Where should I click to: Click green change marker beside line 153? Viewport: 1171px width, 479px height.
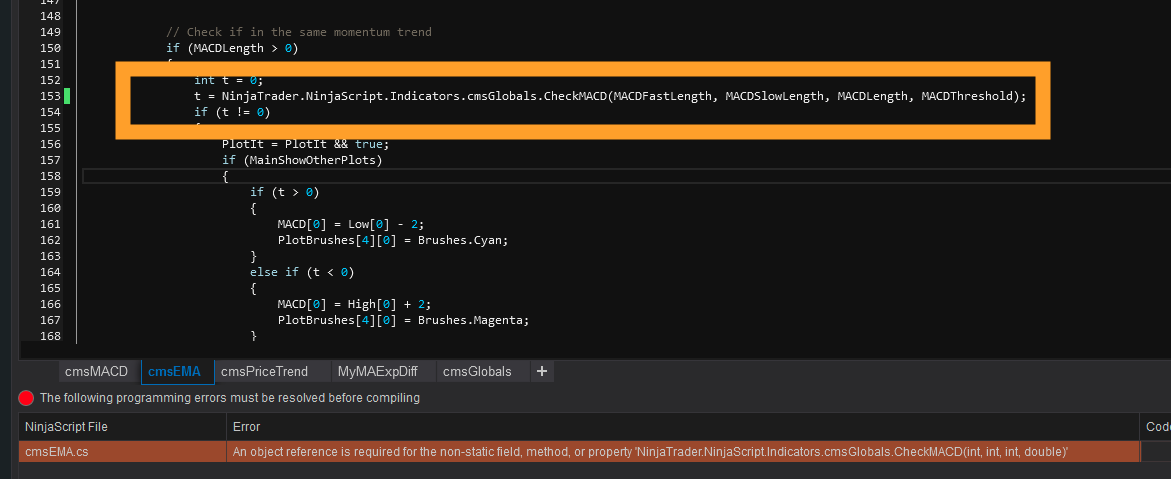coord(67,96)
